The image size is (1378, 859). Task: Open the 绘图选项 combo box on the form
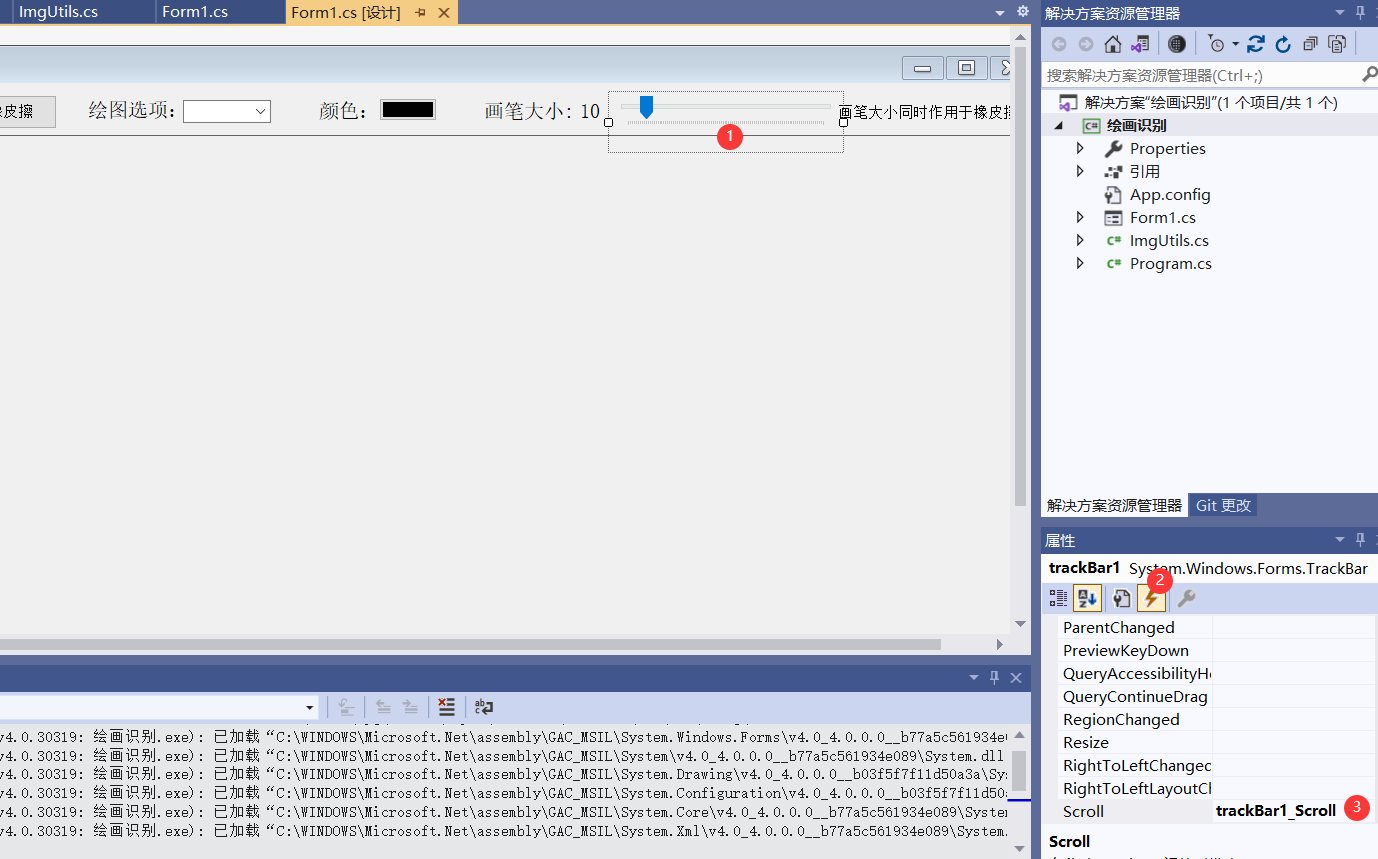pyautogui.click(x=227, y=111)
